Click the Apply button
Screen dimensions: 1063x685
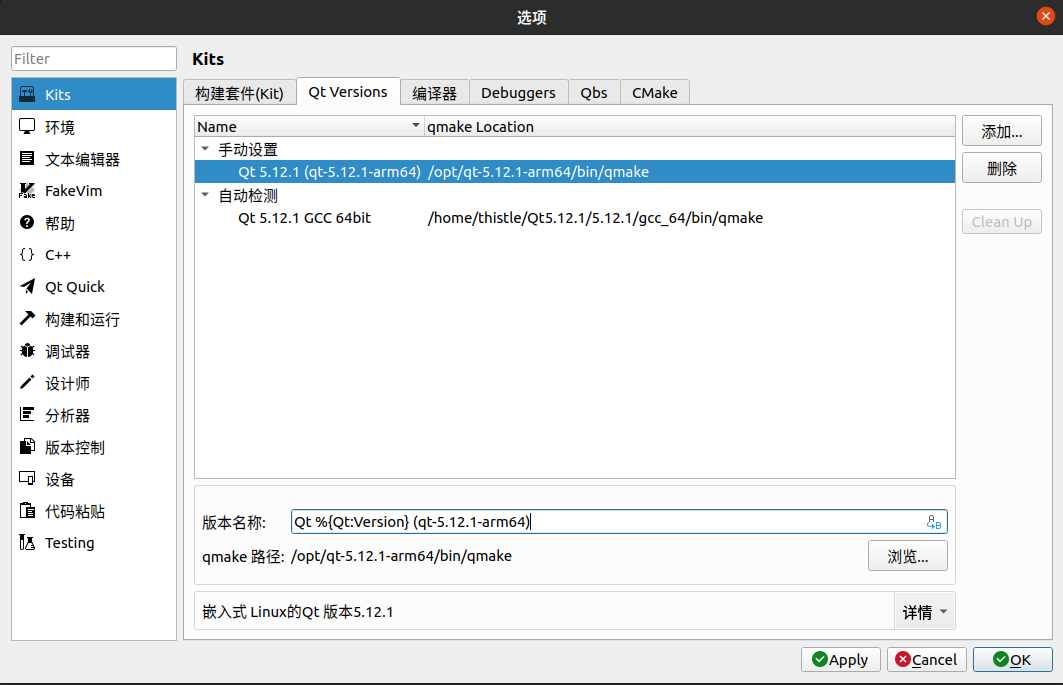coord(841,659)
